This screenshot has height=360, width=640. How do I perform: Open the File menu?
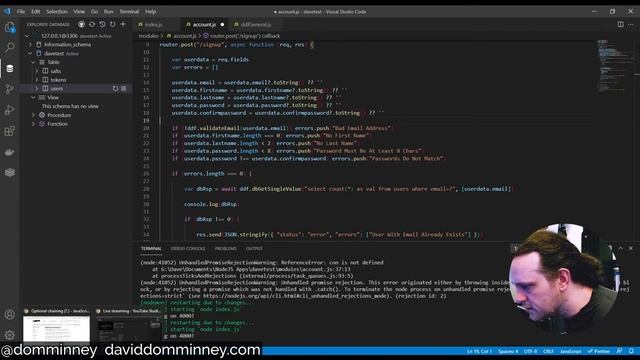coord(21,11)
